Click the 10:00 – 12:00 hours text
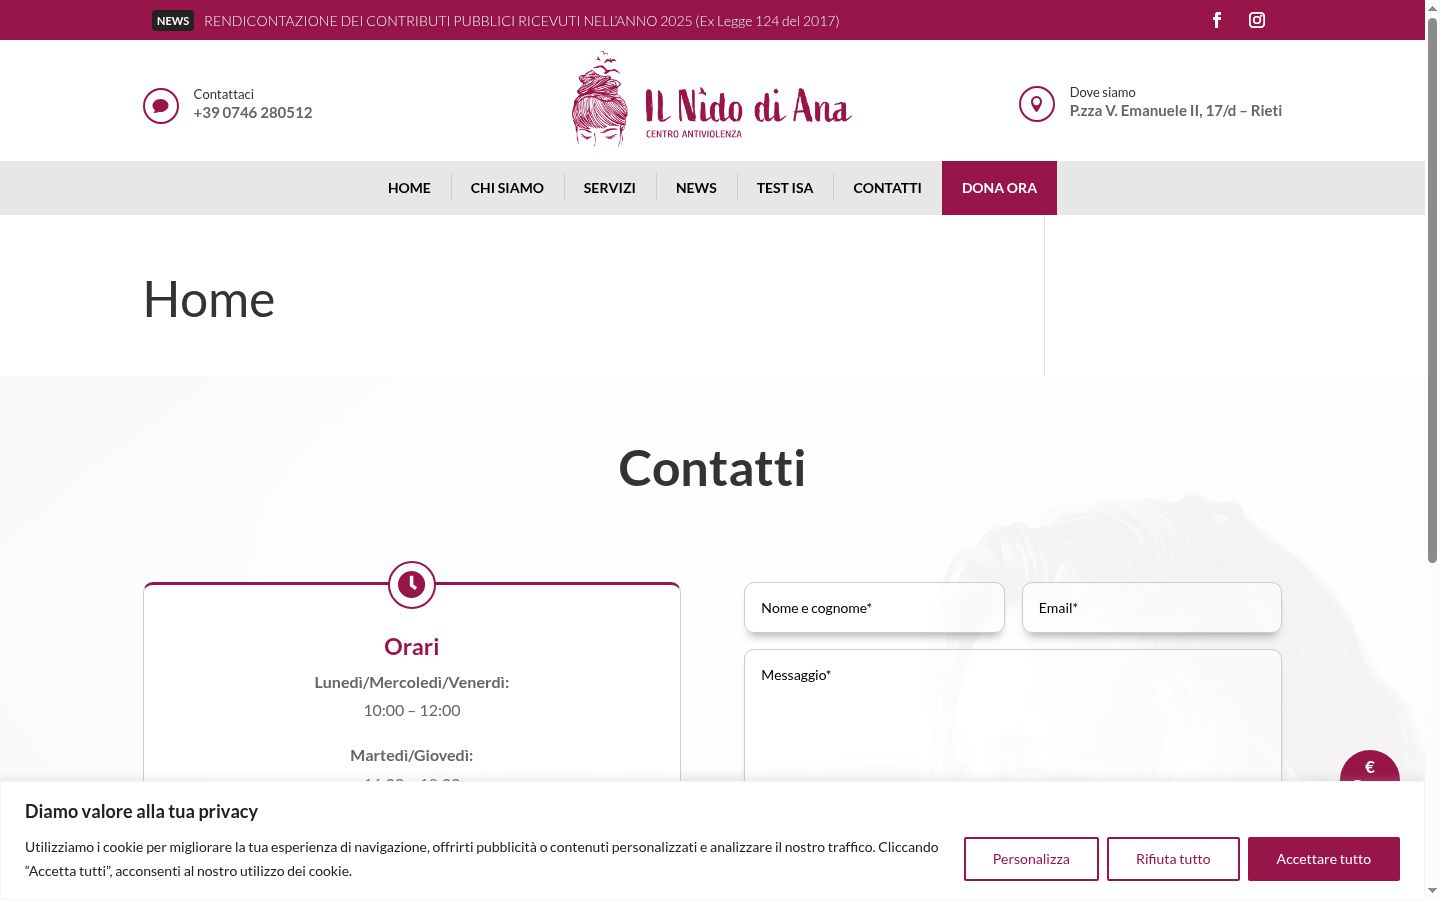 coord(412,711)
